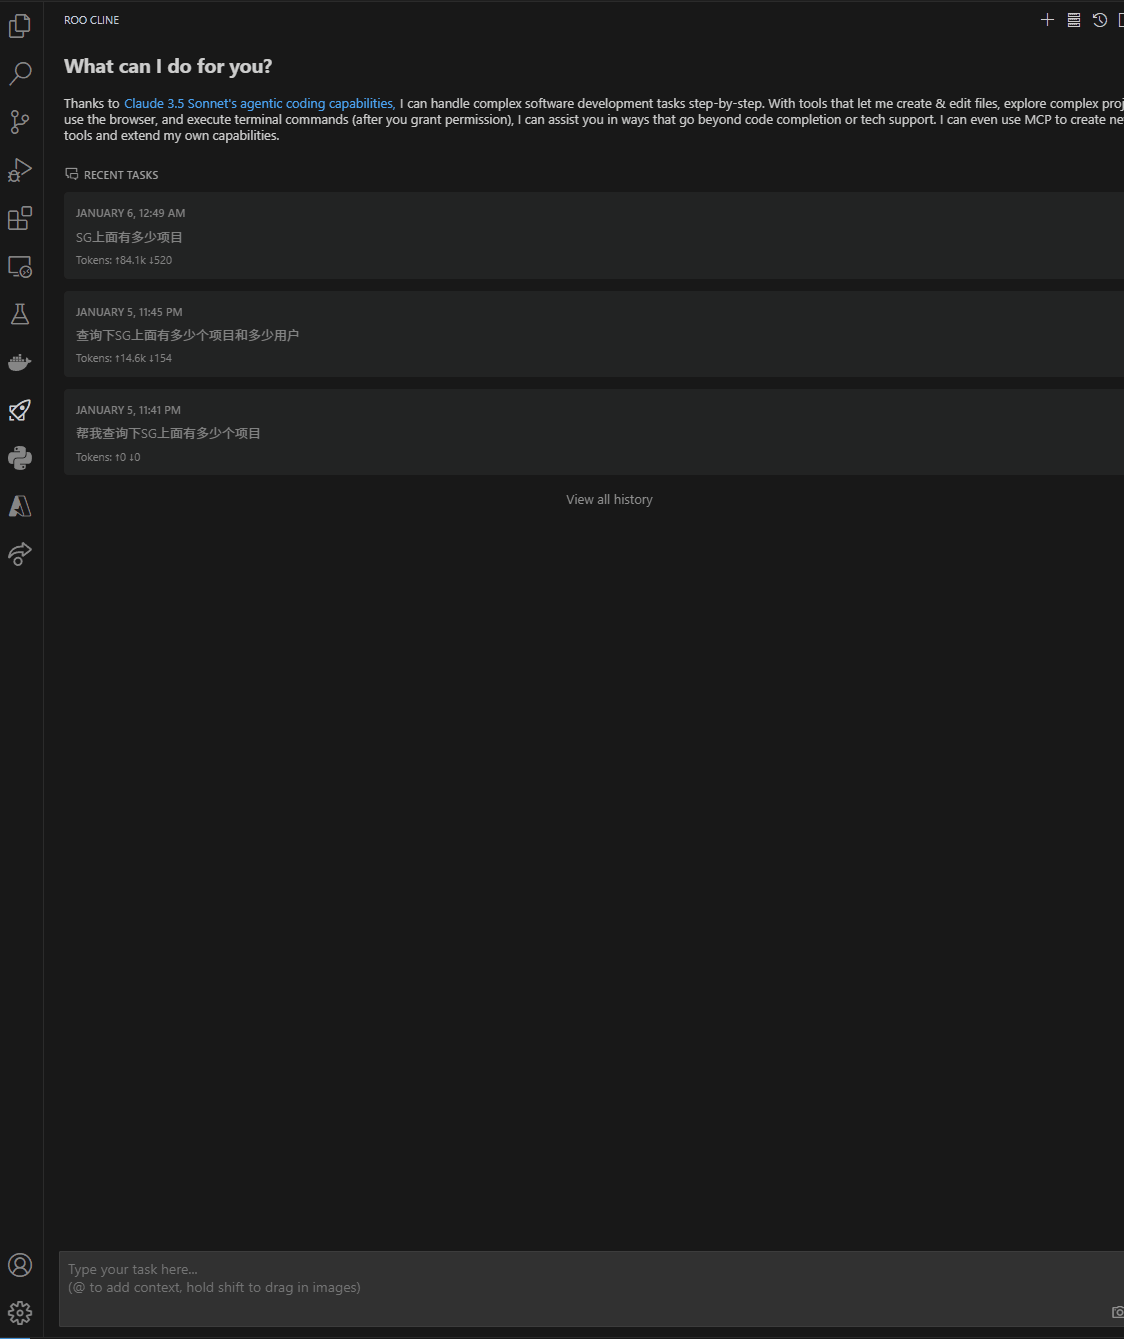Open the Search view
The height and width of the screenshot is (1339, 1124).
click(20, 73)
